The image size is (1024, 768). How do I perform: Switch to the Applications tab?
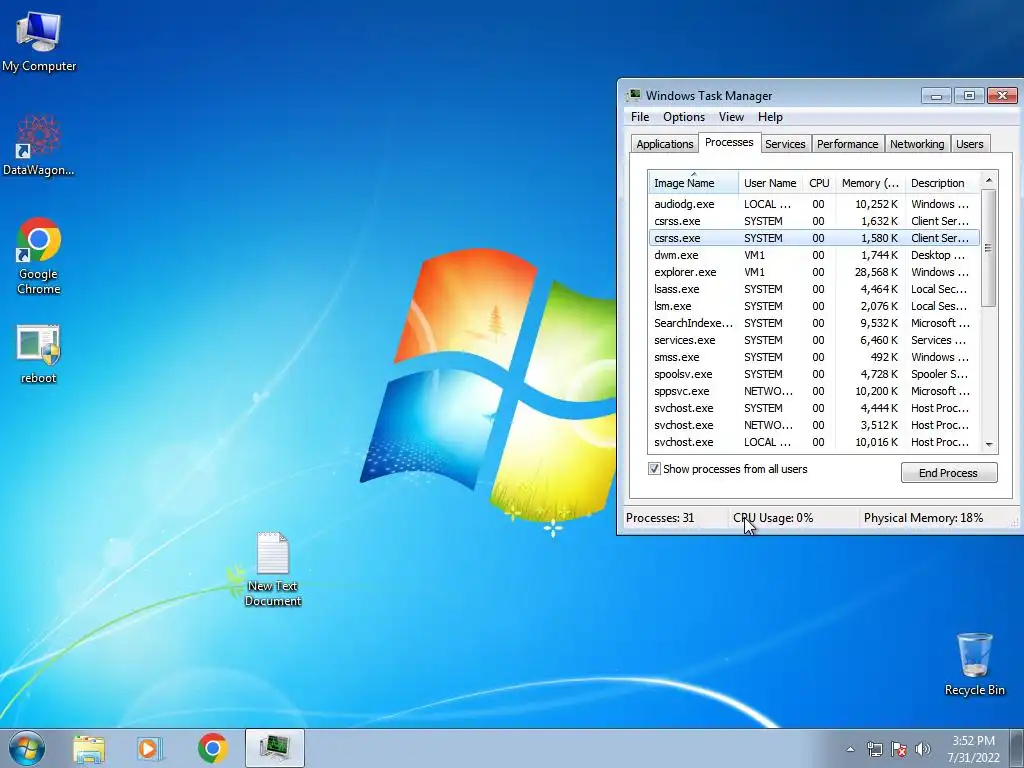tap(664, 144)
